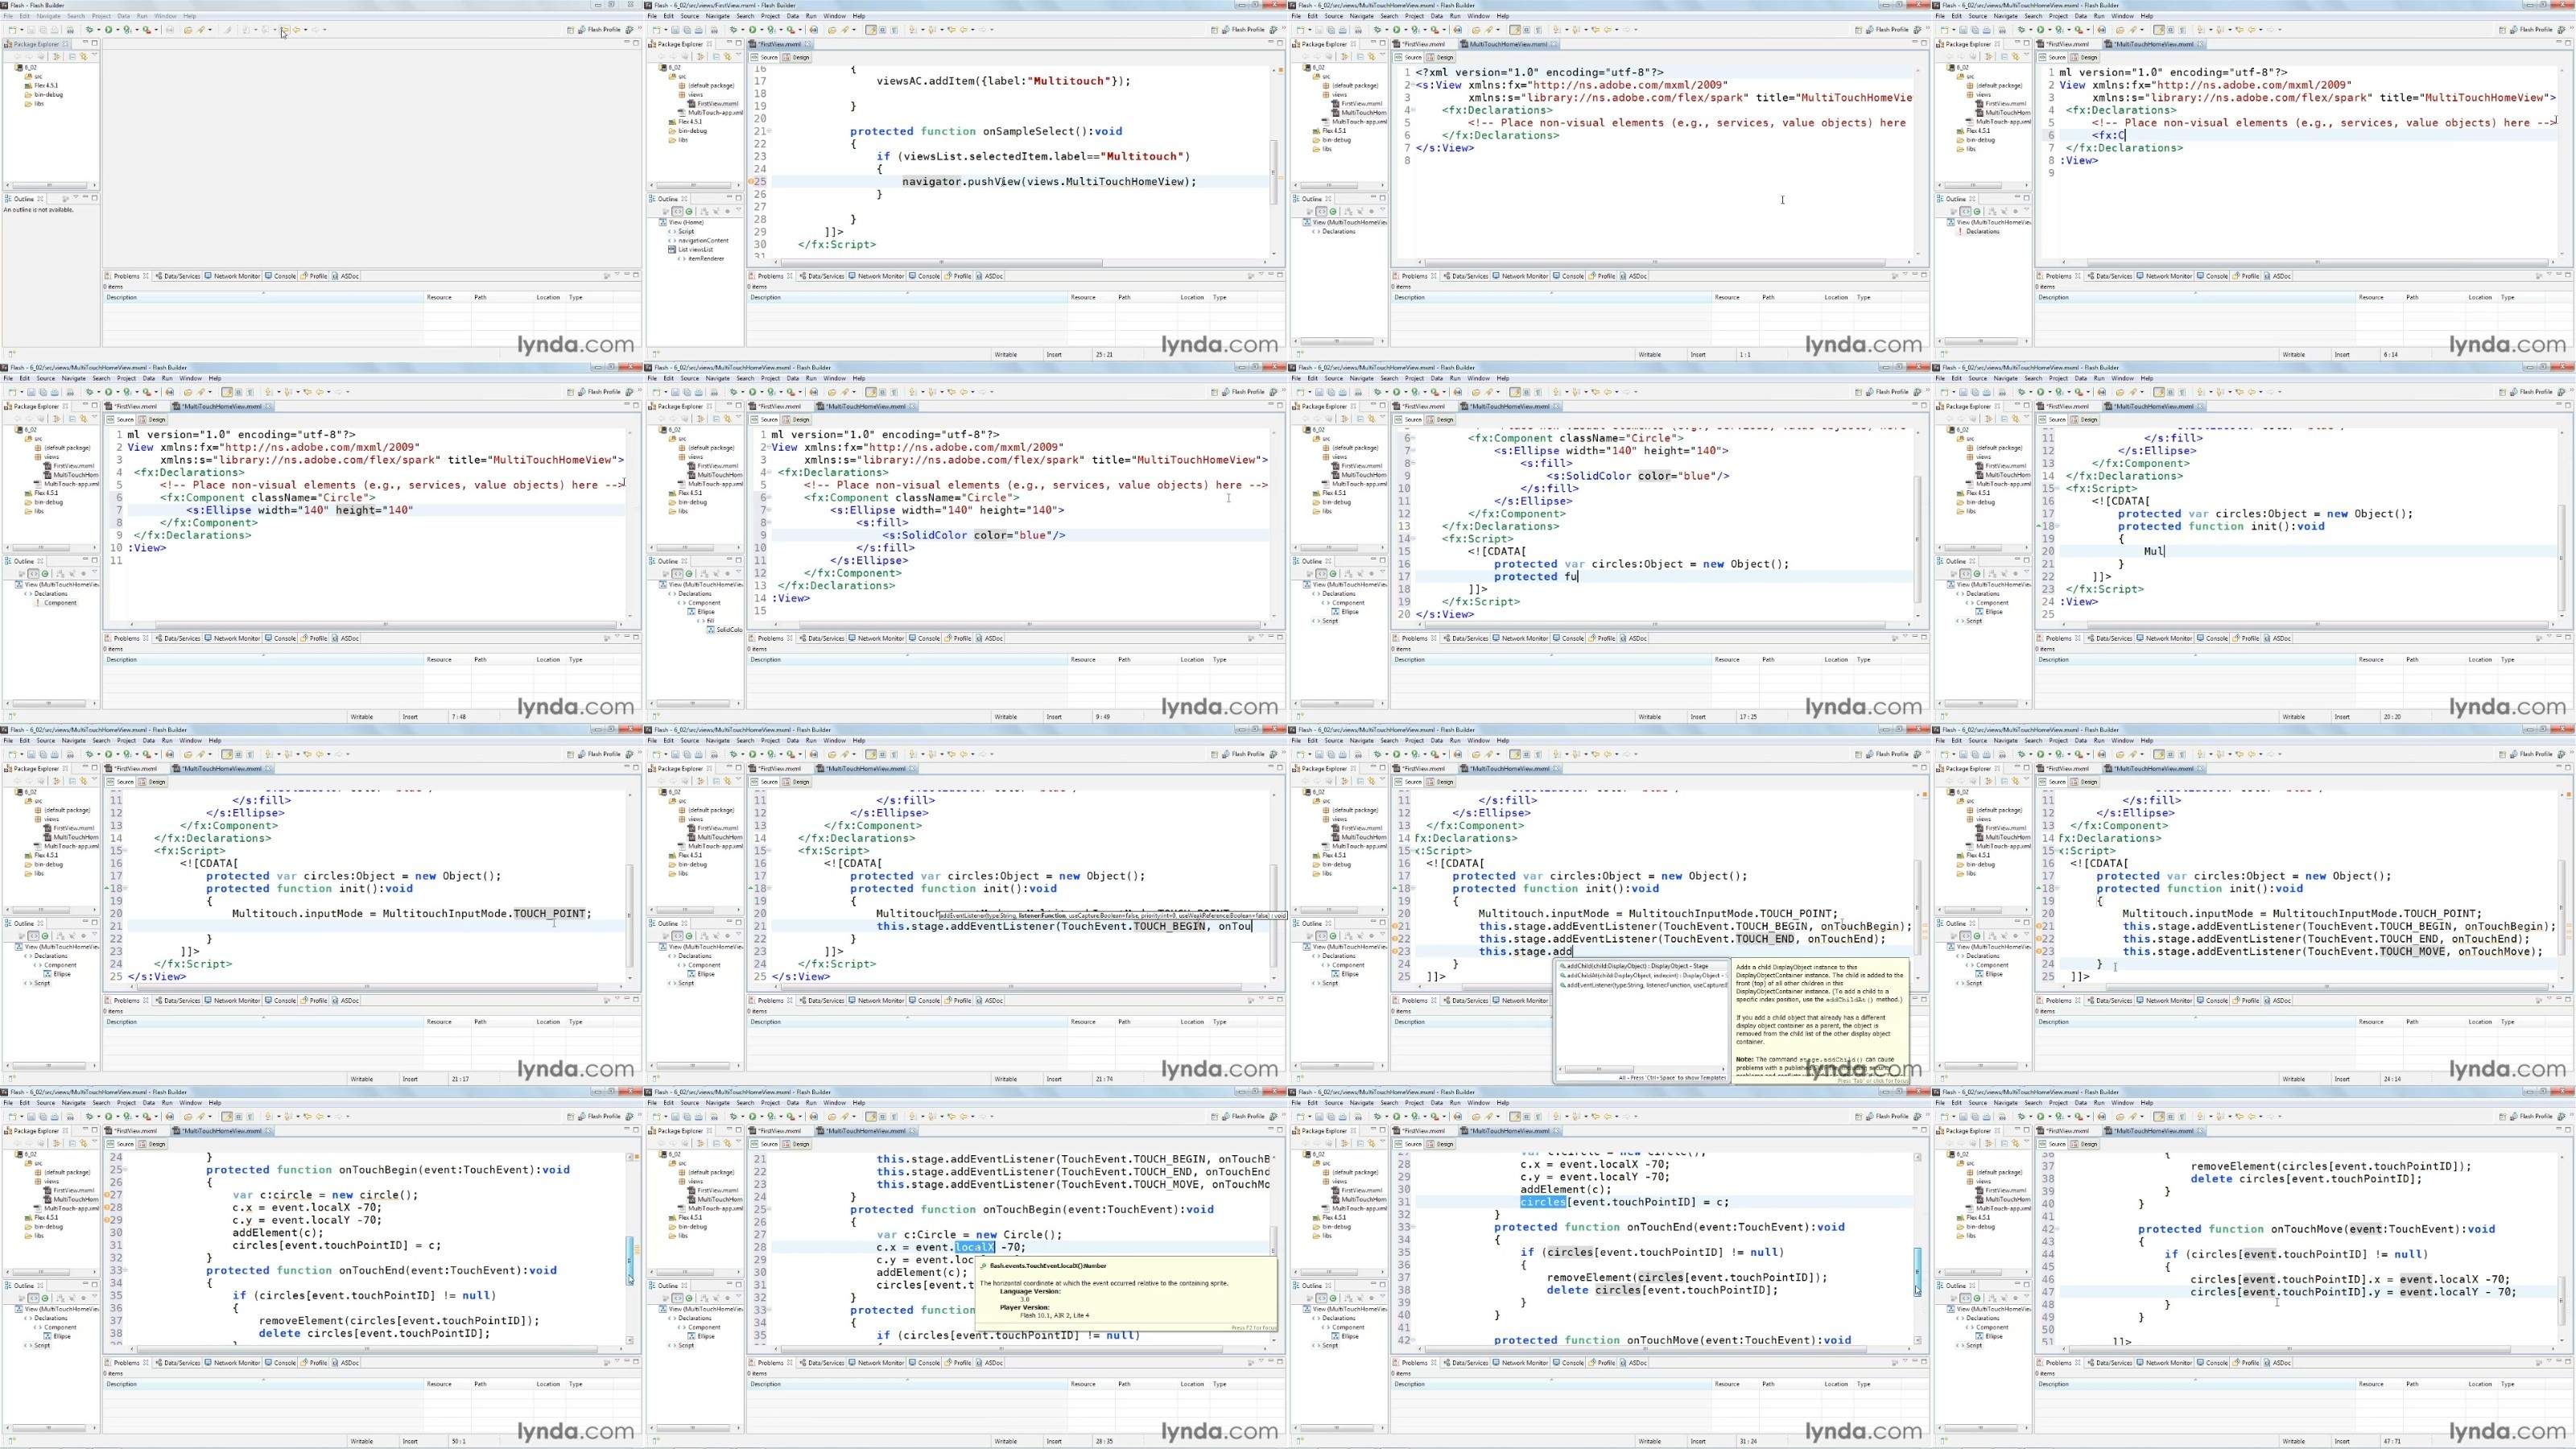
Task: Open Debug dropdown arrow in FirstView.mxml titled window
Action: pyautogui.click(x=743, y=30)
